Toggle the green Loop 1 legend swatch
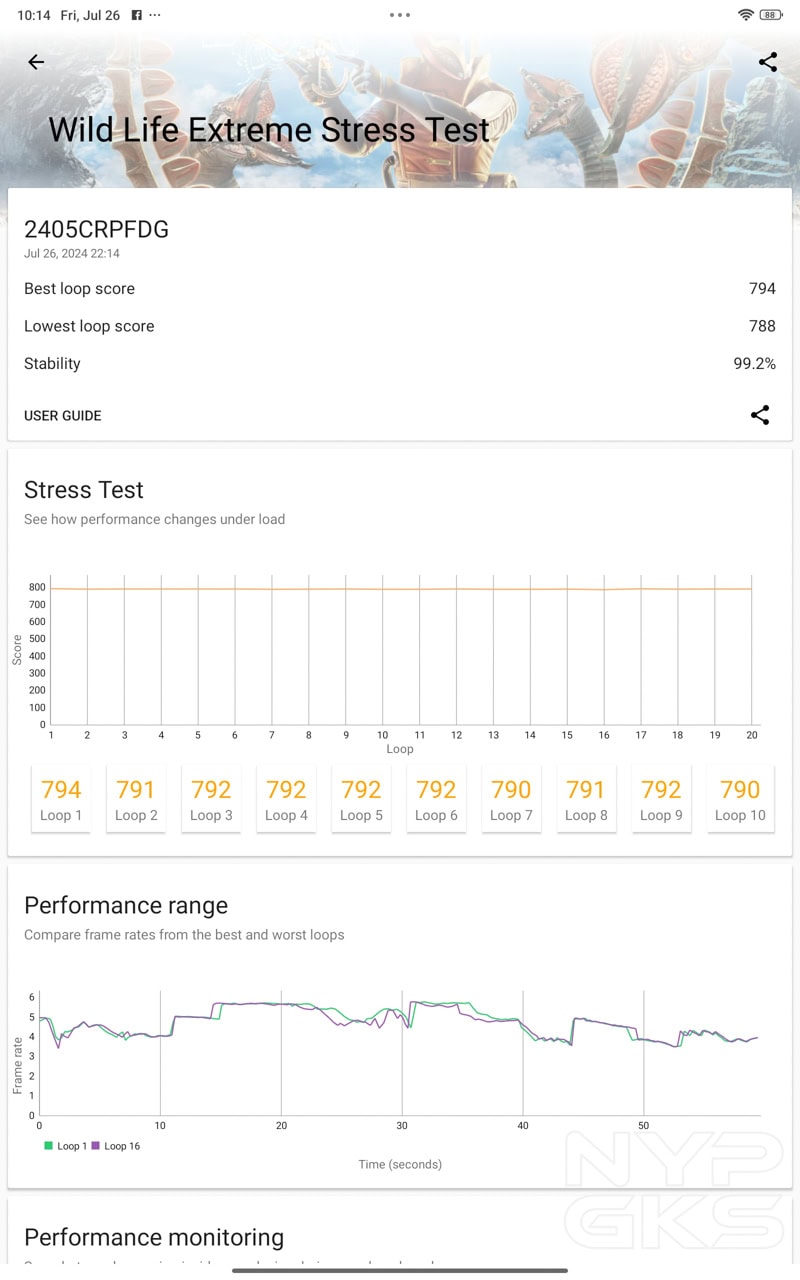 pos(48,1146)
